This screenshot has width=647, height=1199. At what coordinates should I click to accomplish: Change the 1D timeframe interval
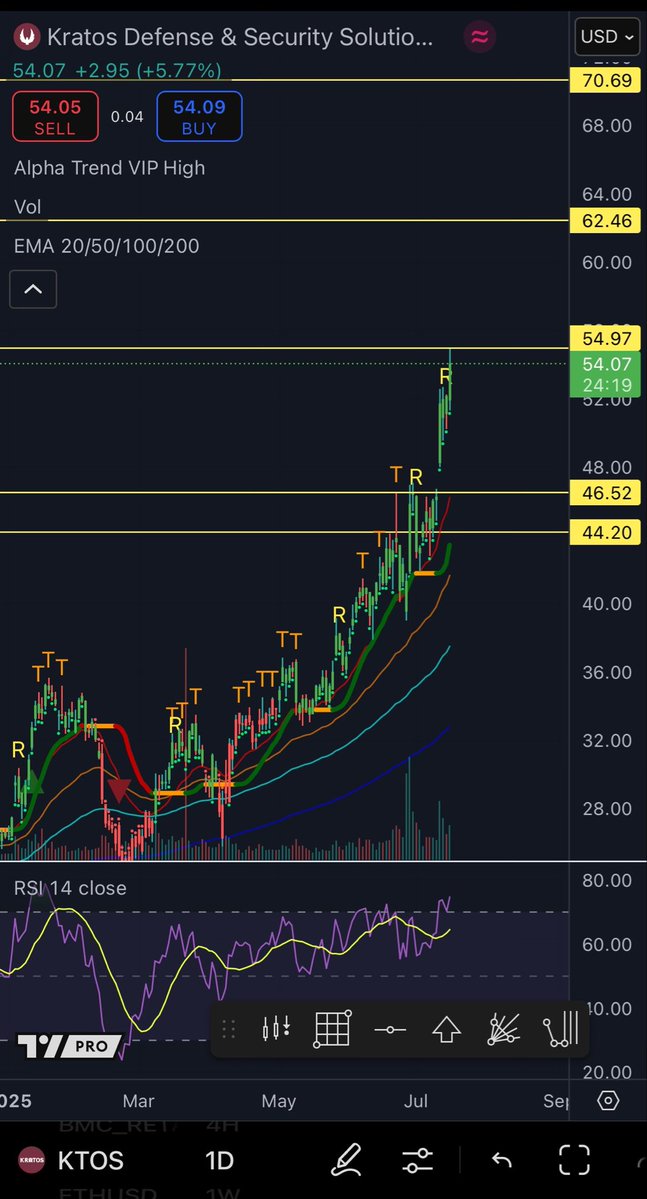[219, 1161]
